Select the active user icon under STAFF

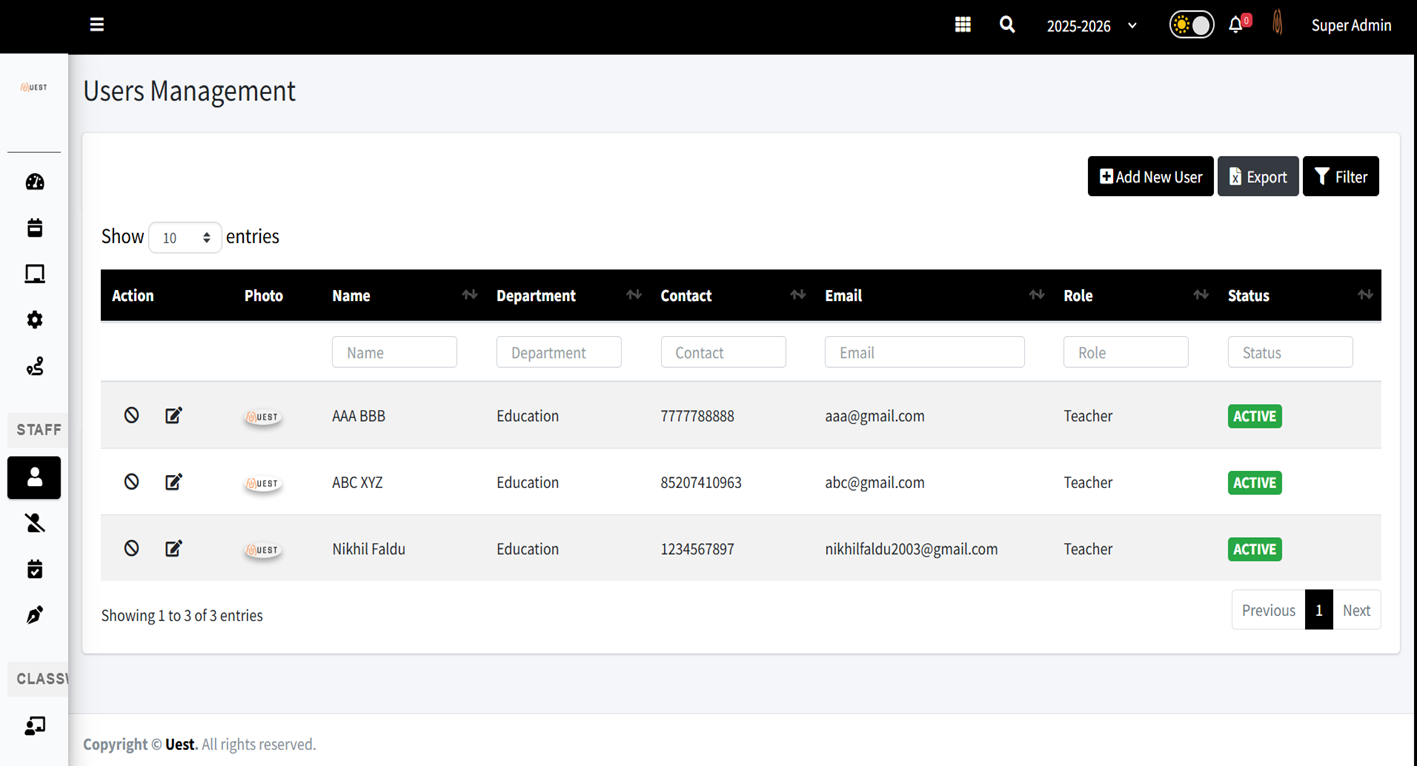(34, 478)
